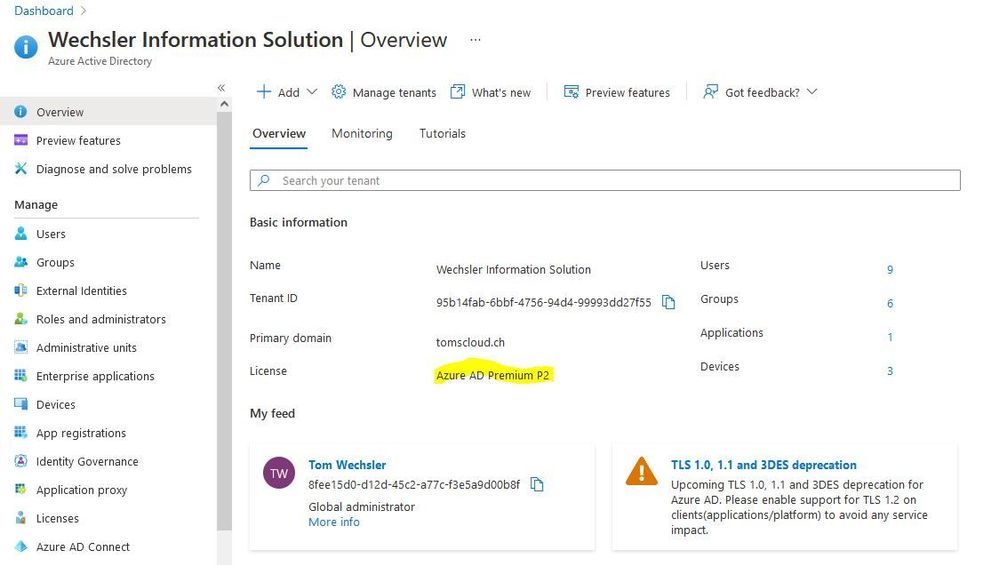
Task: Click the Azure AD Premium P2 license text
Action: [x=492, y=375]
